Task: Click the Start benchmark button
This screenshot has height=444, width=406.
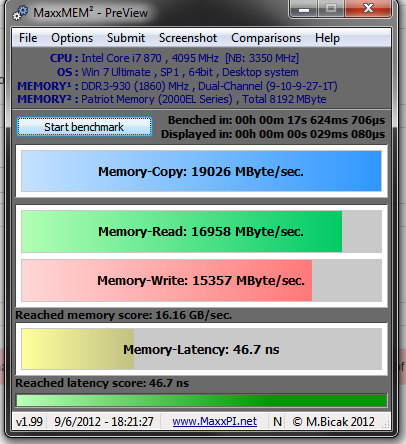Action: 84,127
